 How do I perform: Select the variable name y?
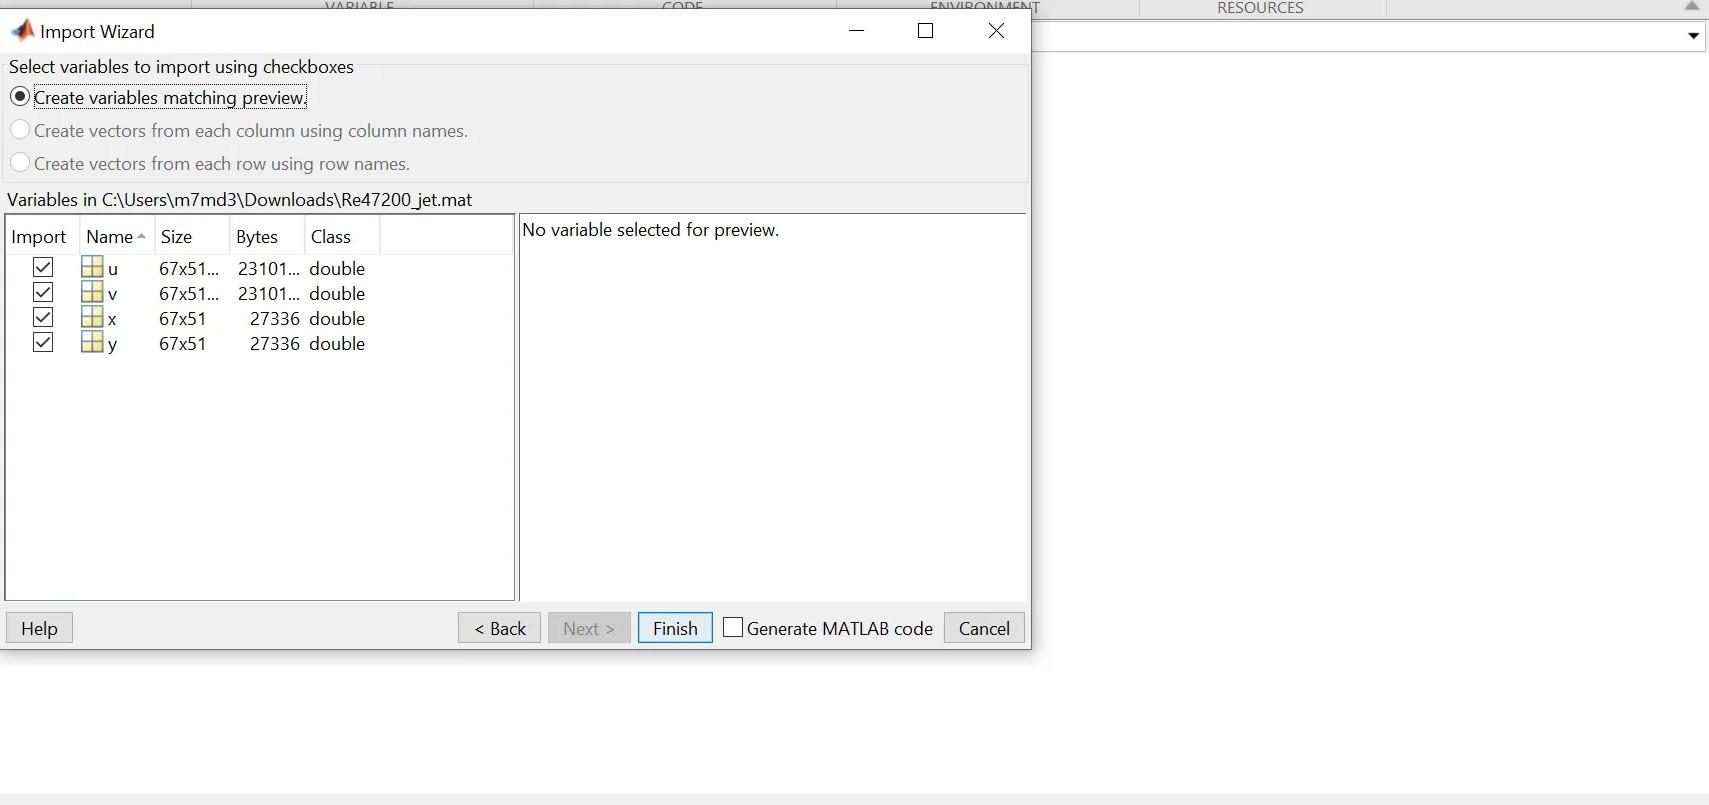pos(113,344)
